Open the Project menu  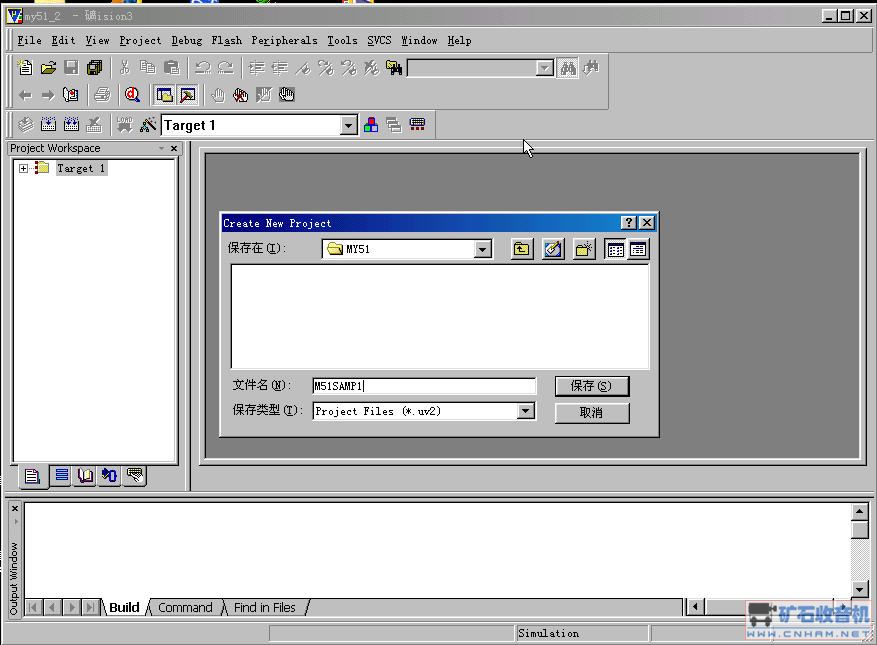click(140, 40)
